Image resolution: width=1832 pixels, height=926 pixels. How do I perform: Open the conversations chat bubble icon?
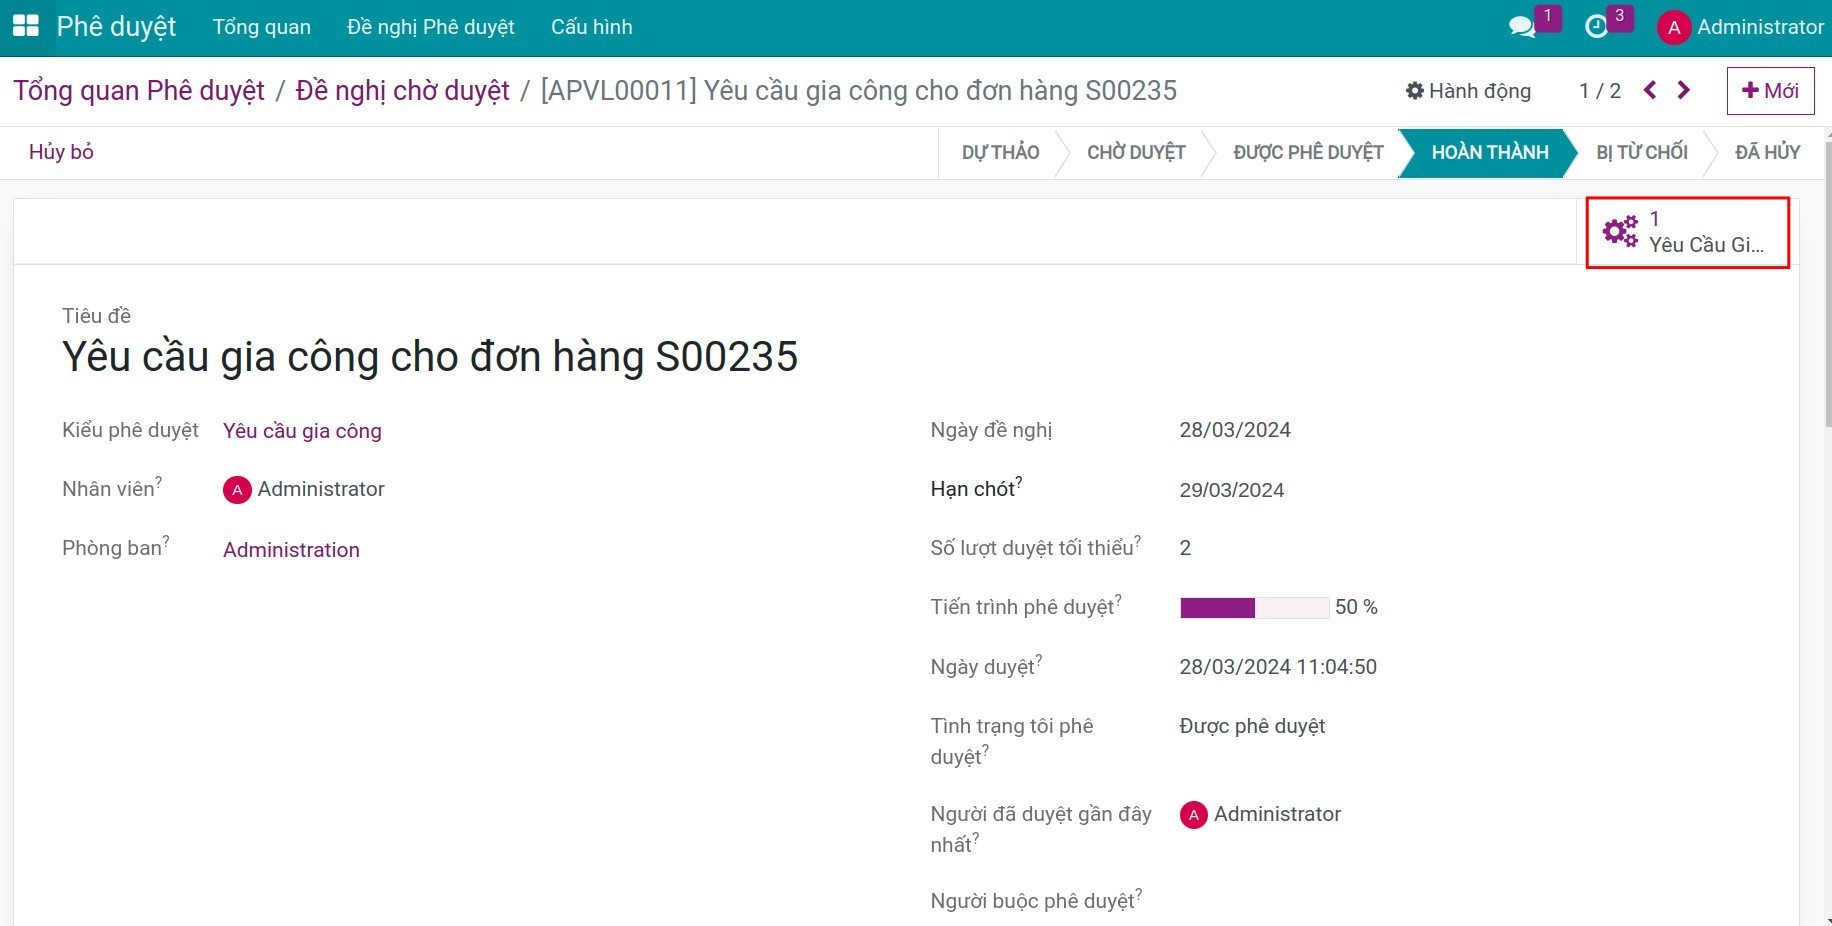(x=1522, y=27)
